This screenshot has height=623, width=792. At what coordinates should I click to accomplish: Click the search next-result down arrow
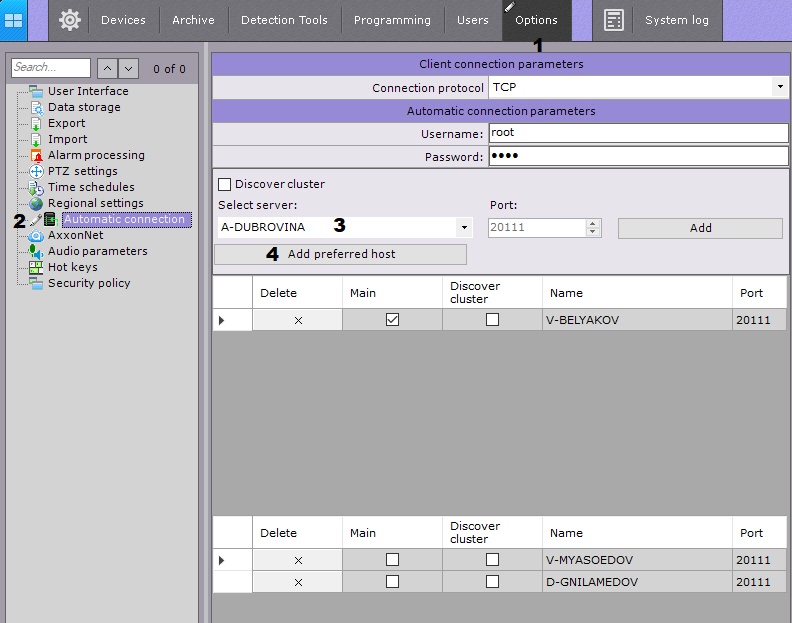point(129,68)
